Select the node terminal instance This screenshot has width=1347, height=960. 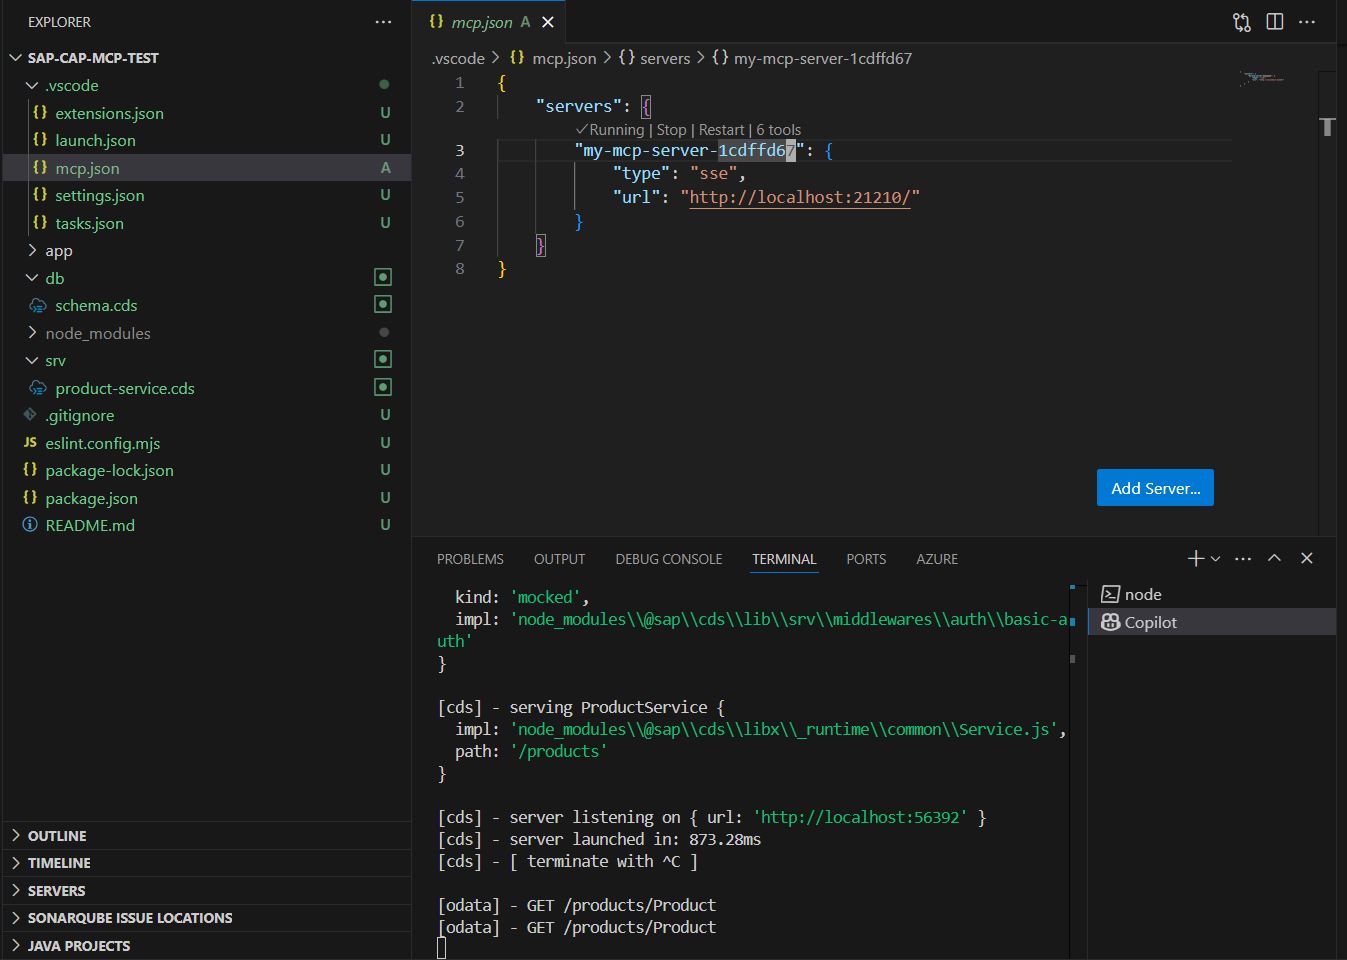tap(1212, 594)
